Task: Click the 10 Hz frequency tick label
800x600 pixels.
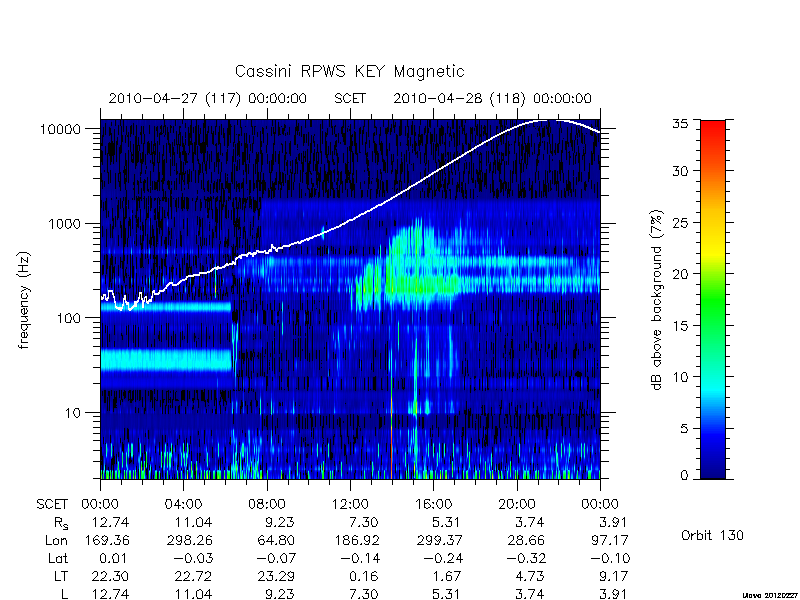Action: pyautogui.click(x=73, y=412)
